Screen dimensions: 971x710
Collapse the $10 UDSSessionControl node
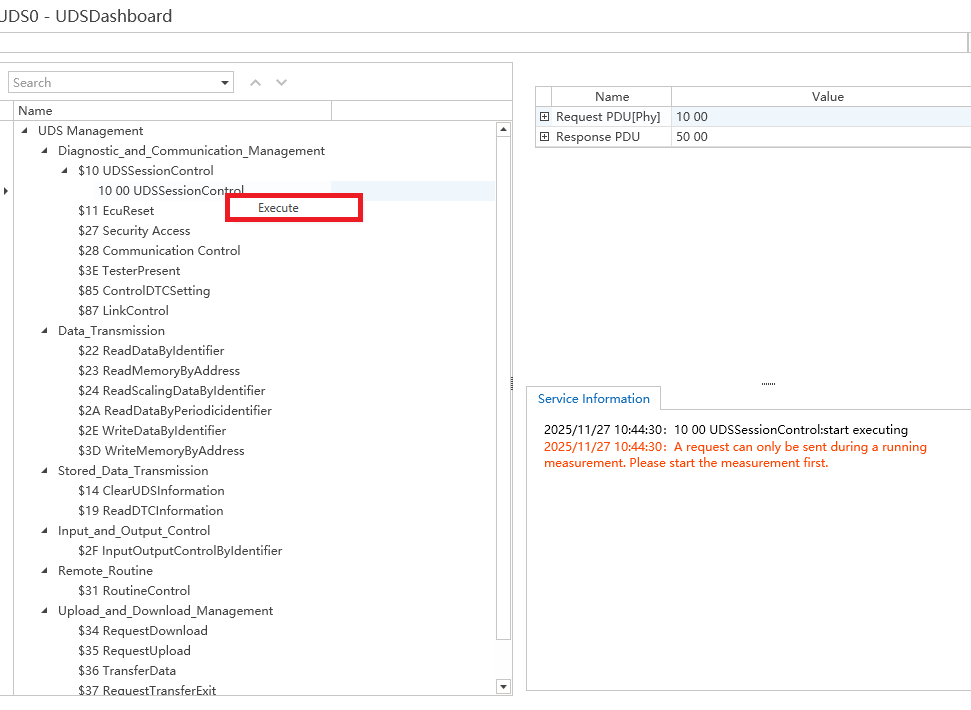pyautogui.click(x=64, y=171)
